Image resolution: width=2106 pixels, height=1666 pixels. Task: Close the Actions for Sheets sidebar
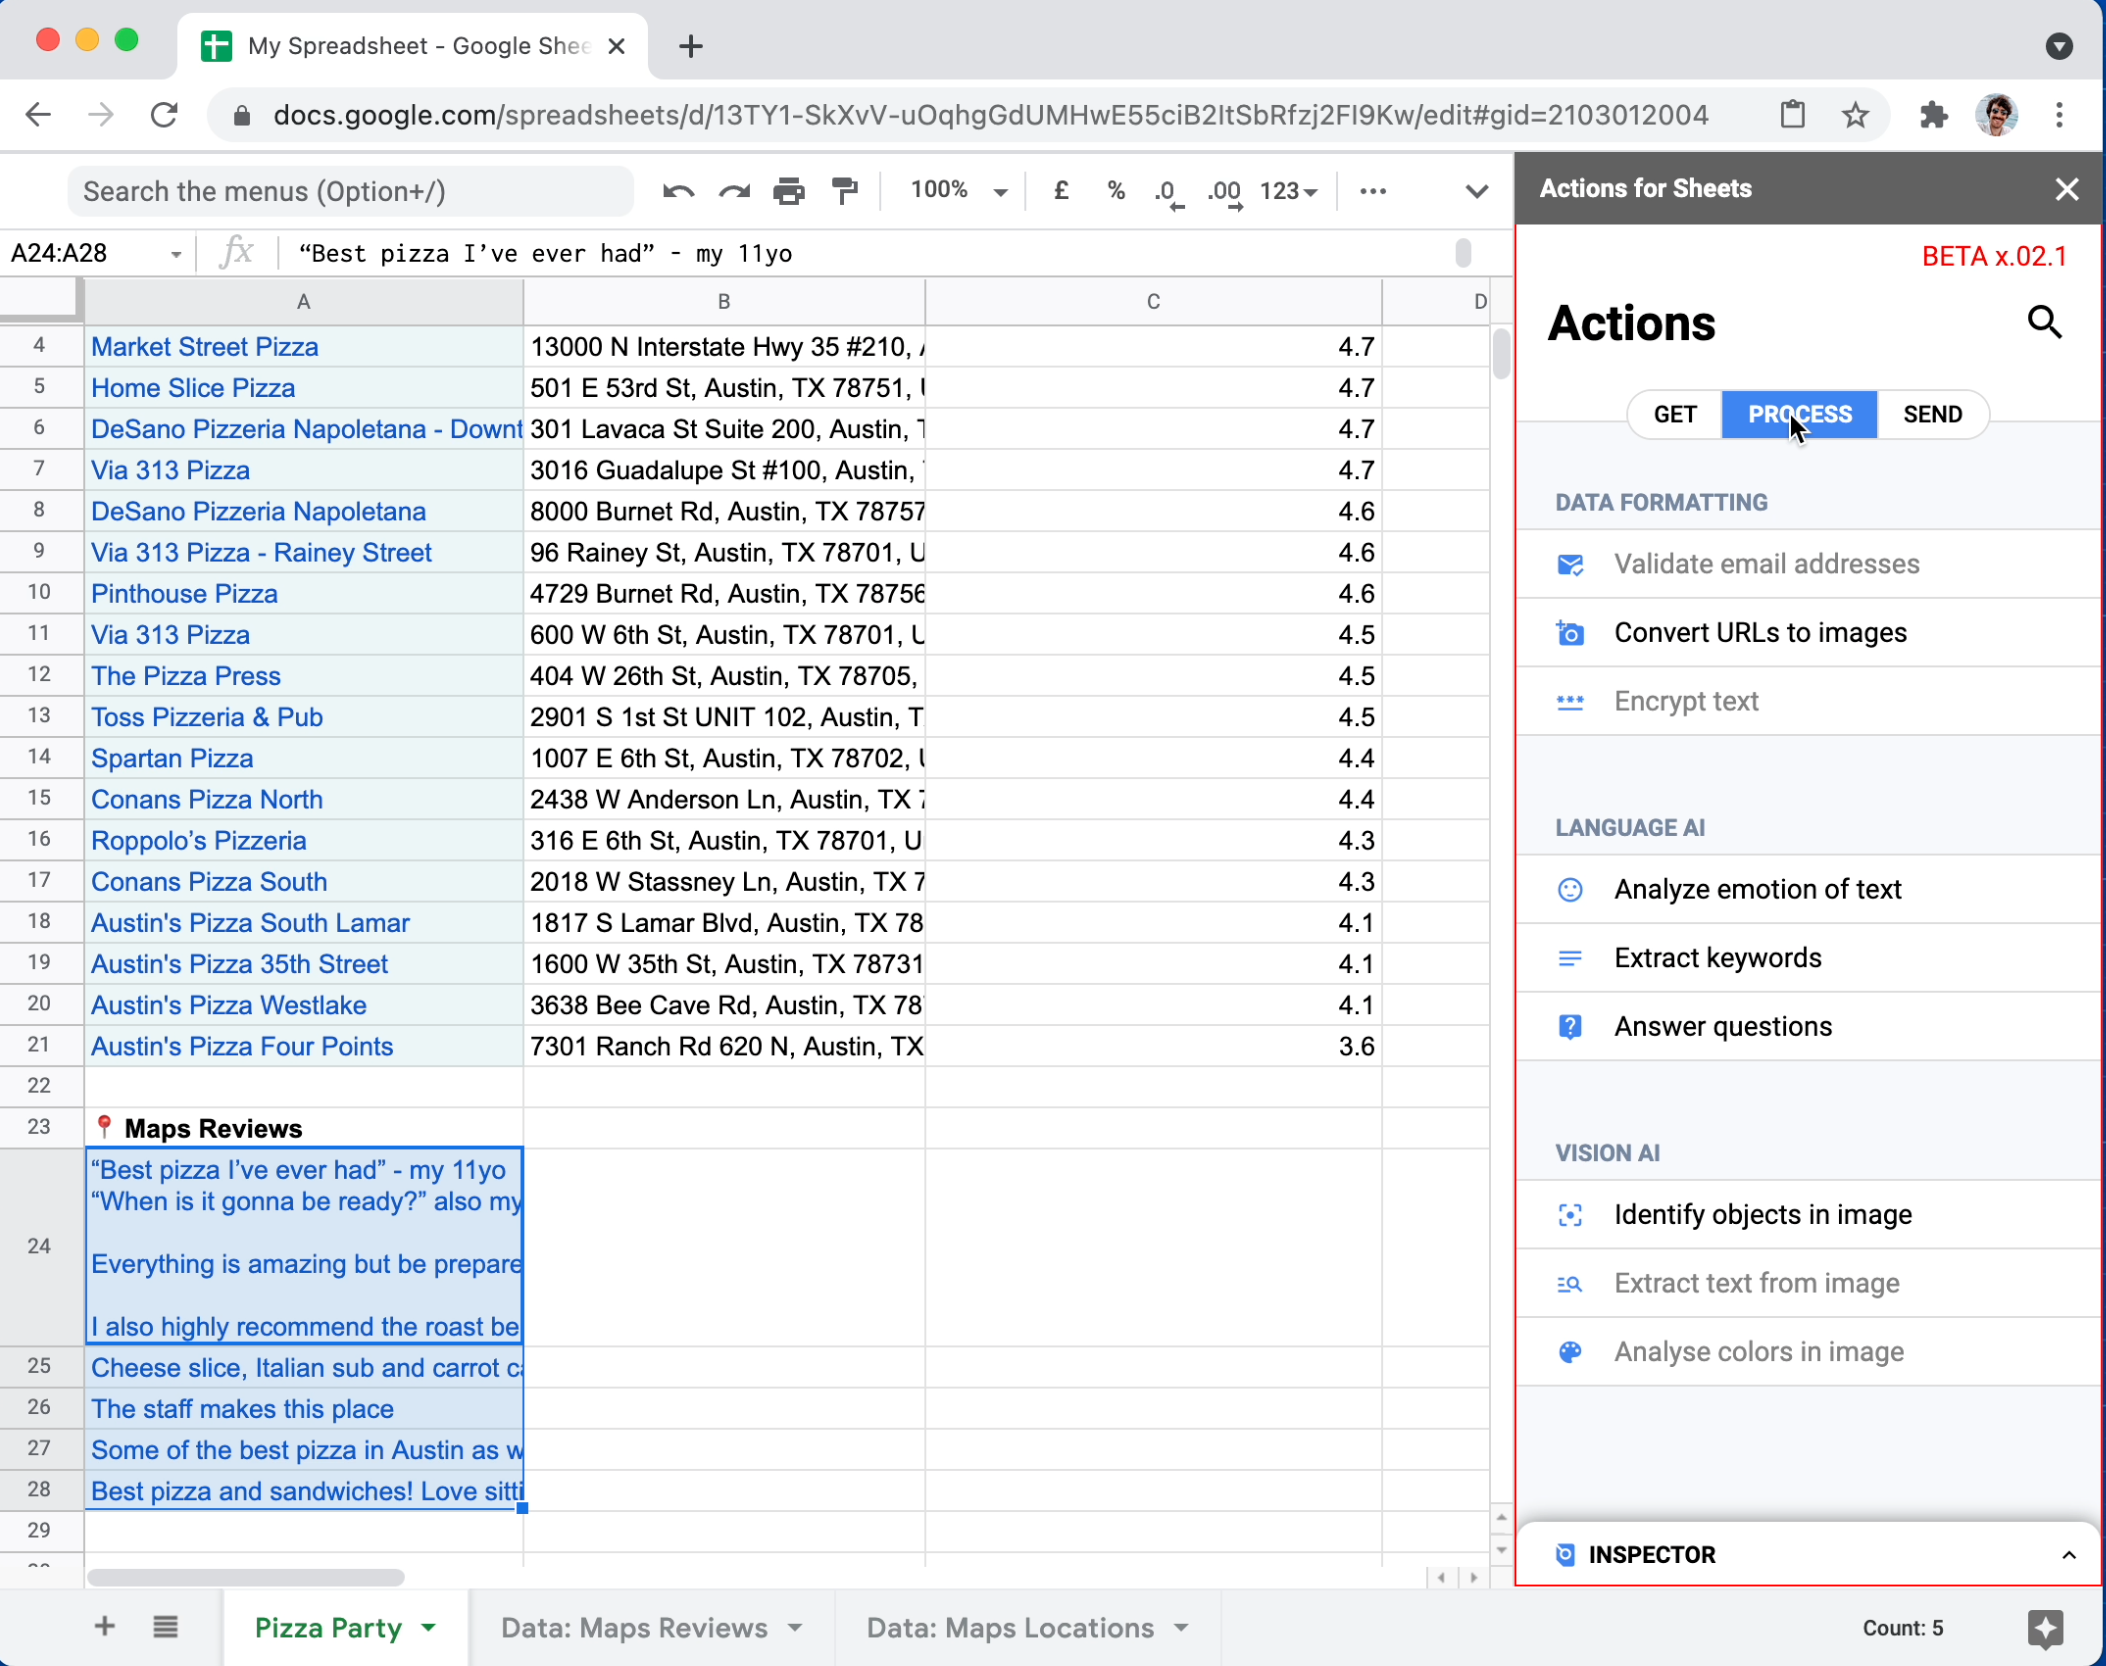pyautogui.click(x=2067, y=189)
